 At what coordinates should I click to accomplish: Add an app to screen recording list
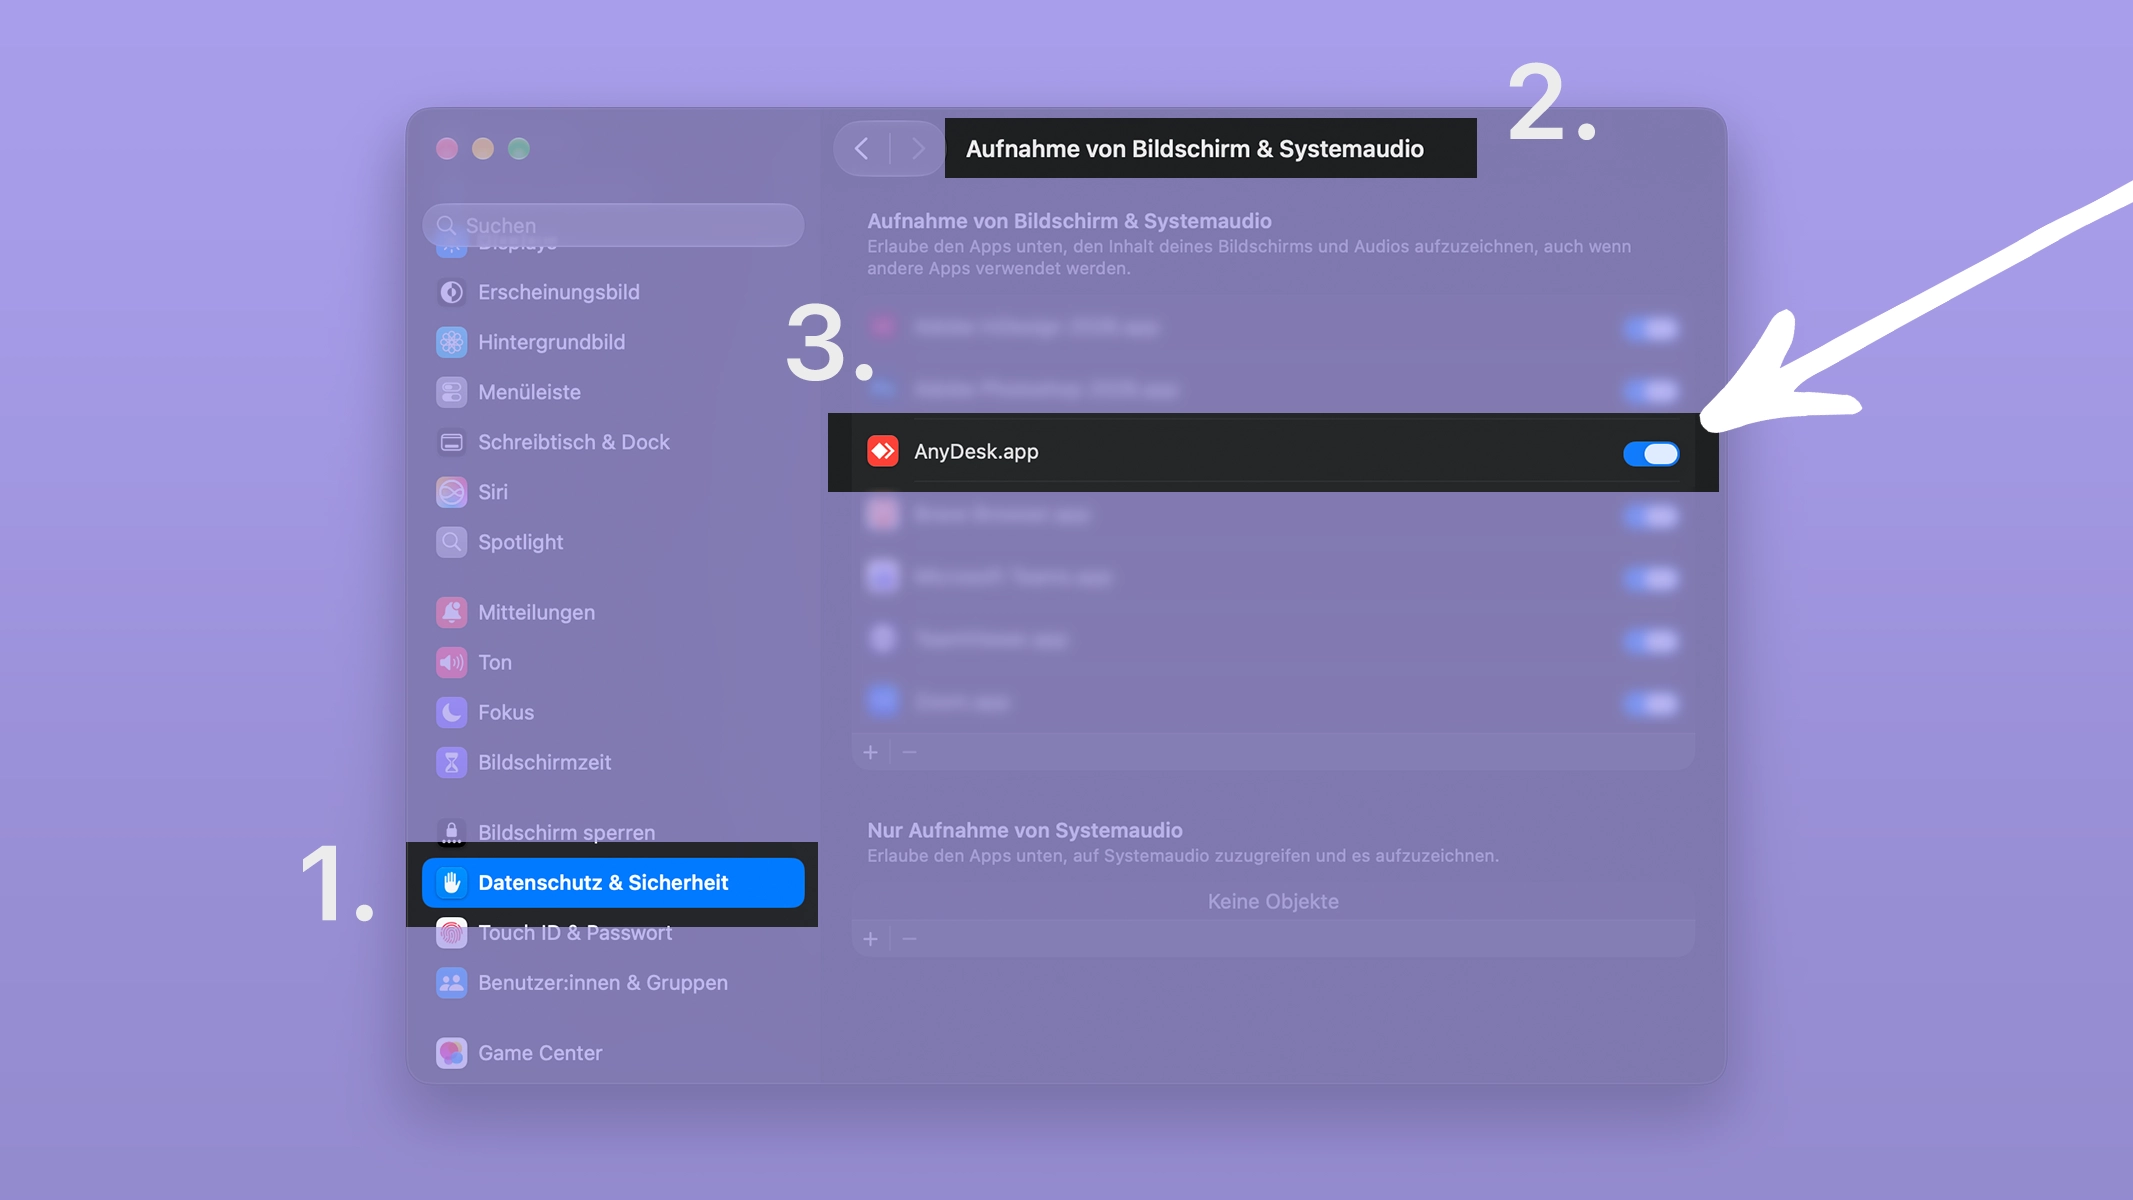click(x=870, y=752)
